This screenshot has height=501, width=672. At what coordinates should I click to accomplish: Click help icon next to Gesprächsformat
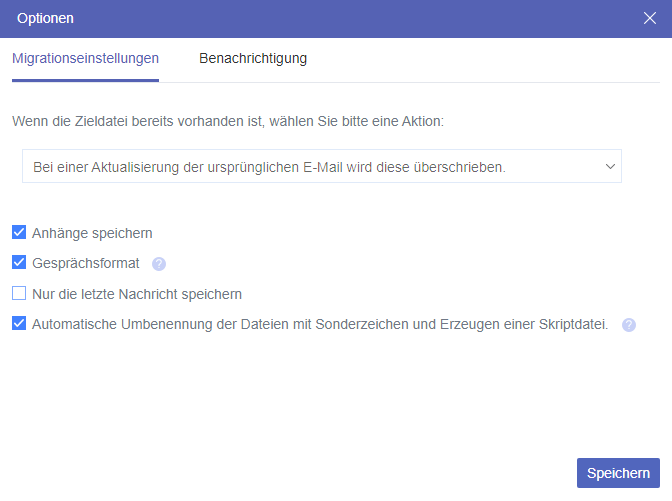(158, 264)
